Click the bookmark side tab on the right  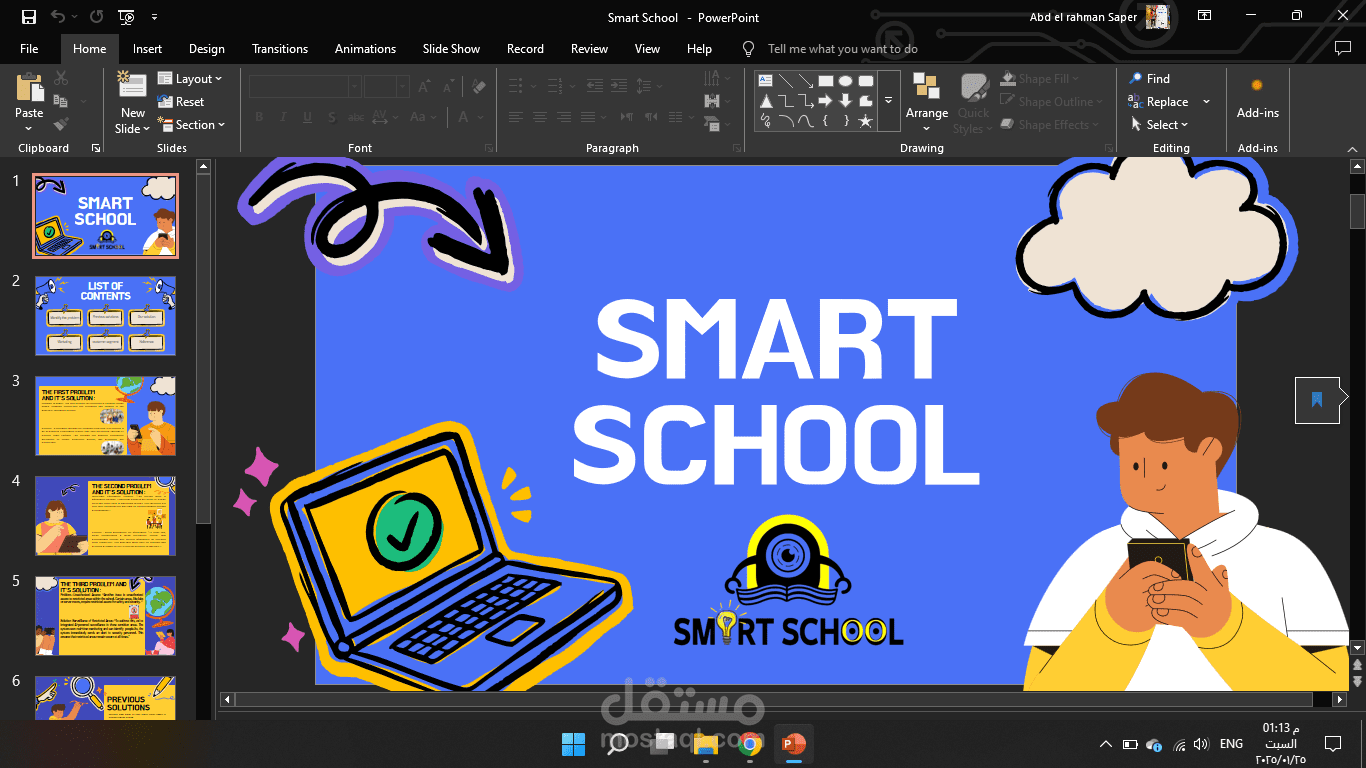coord(1317,400)
